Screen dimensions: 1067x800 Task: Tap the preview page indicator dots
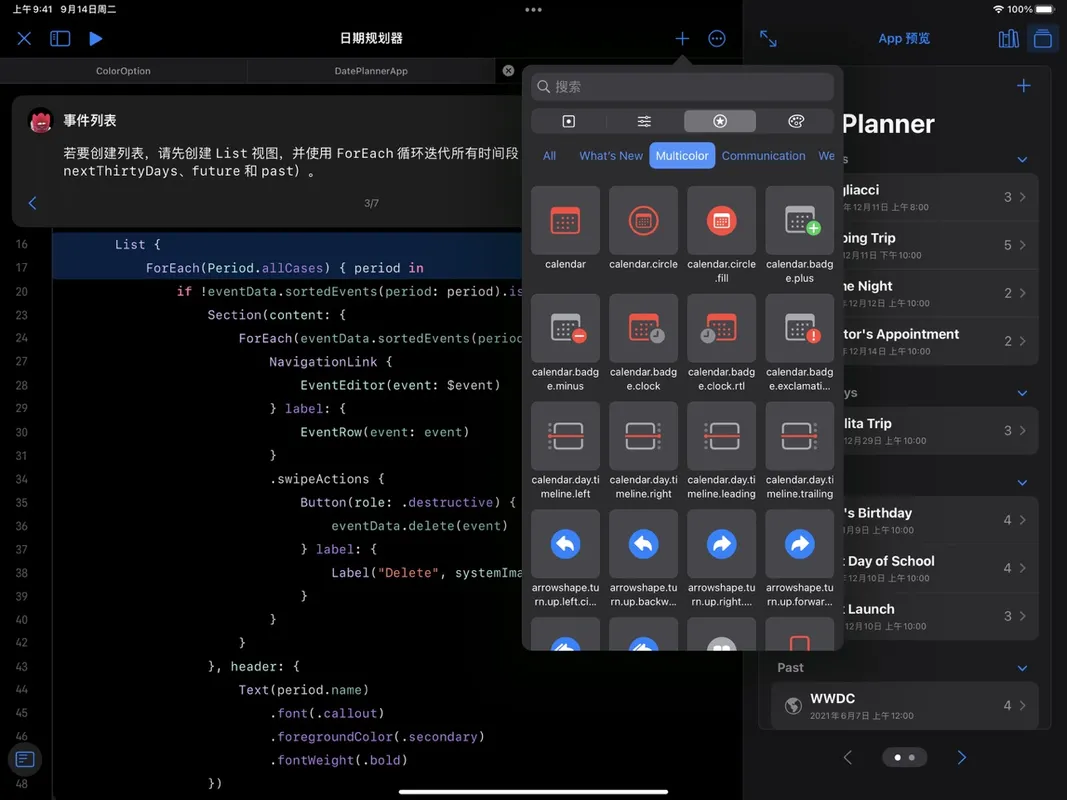pyautogui.click(x=904, y=757)
